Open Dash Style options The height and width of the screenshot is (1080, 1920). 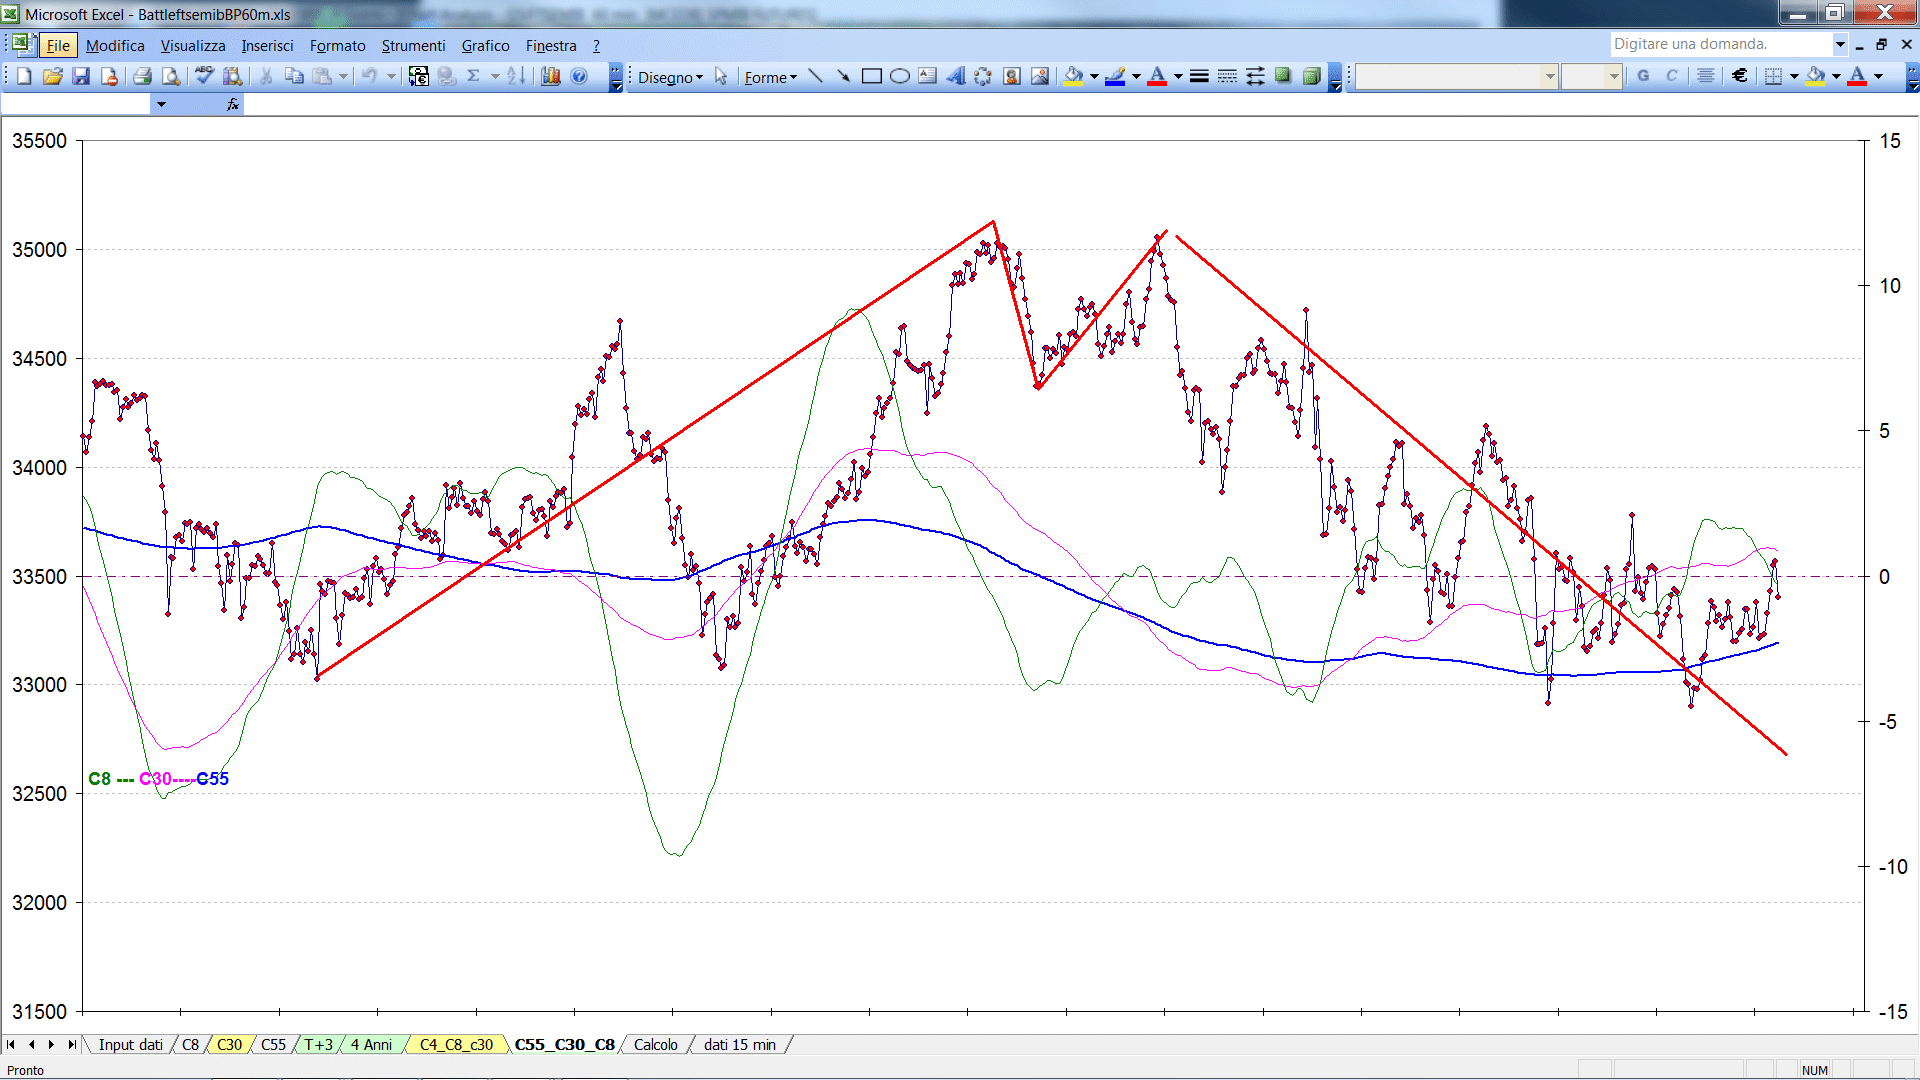coord(1227,76)
